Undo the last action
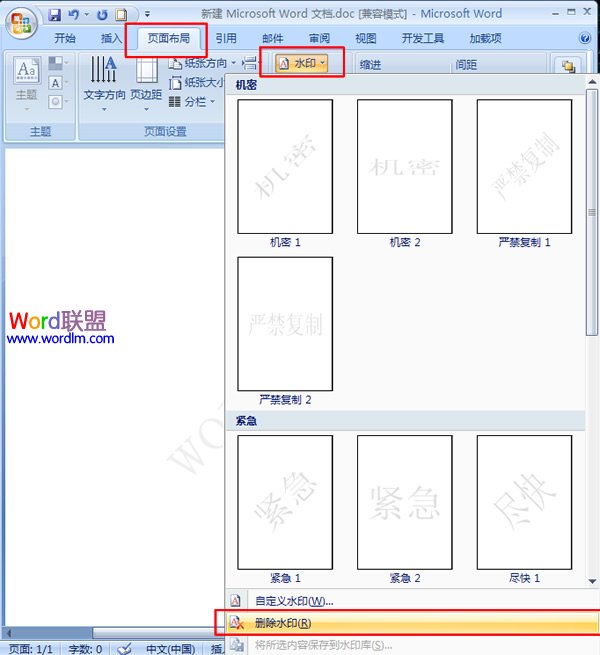Viewport: 600px width, 655px height. click(74, 15)
